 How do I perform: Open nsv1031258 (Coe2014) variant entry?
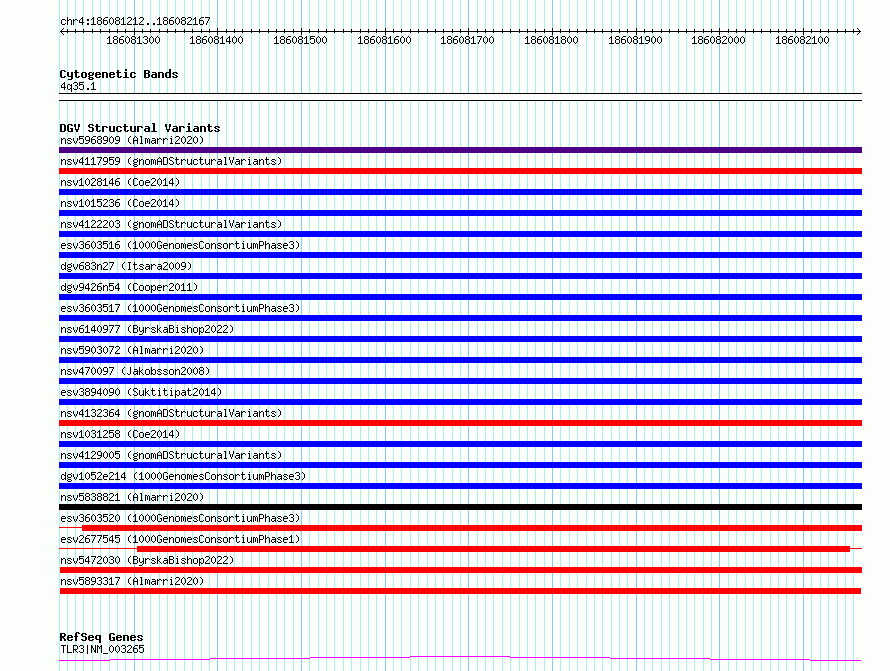point(120,434)
